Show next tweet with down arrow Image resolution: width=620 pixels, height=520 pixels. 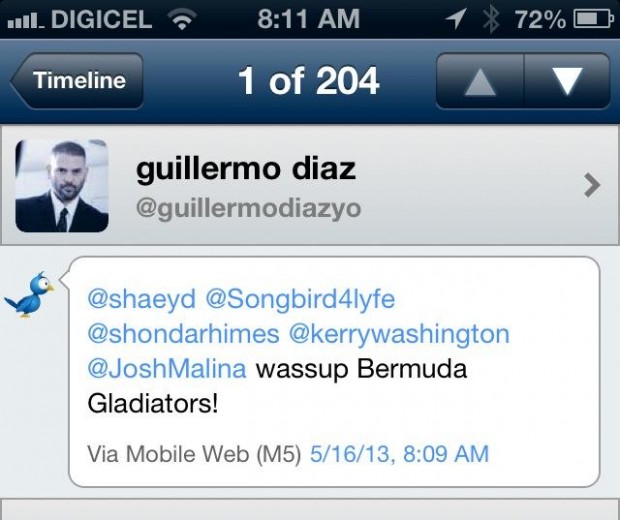(567, 81)
